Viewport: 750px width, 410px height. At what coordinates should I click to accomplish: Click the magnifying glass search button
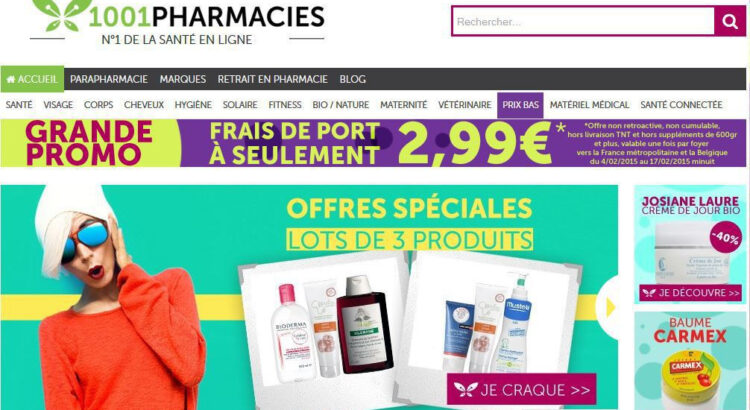pos(730,21)
